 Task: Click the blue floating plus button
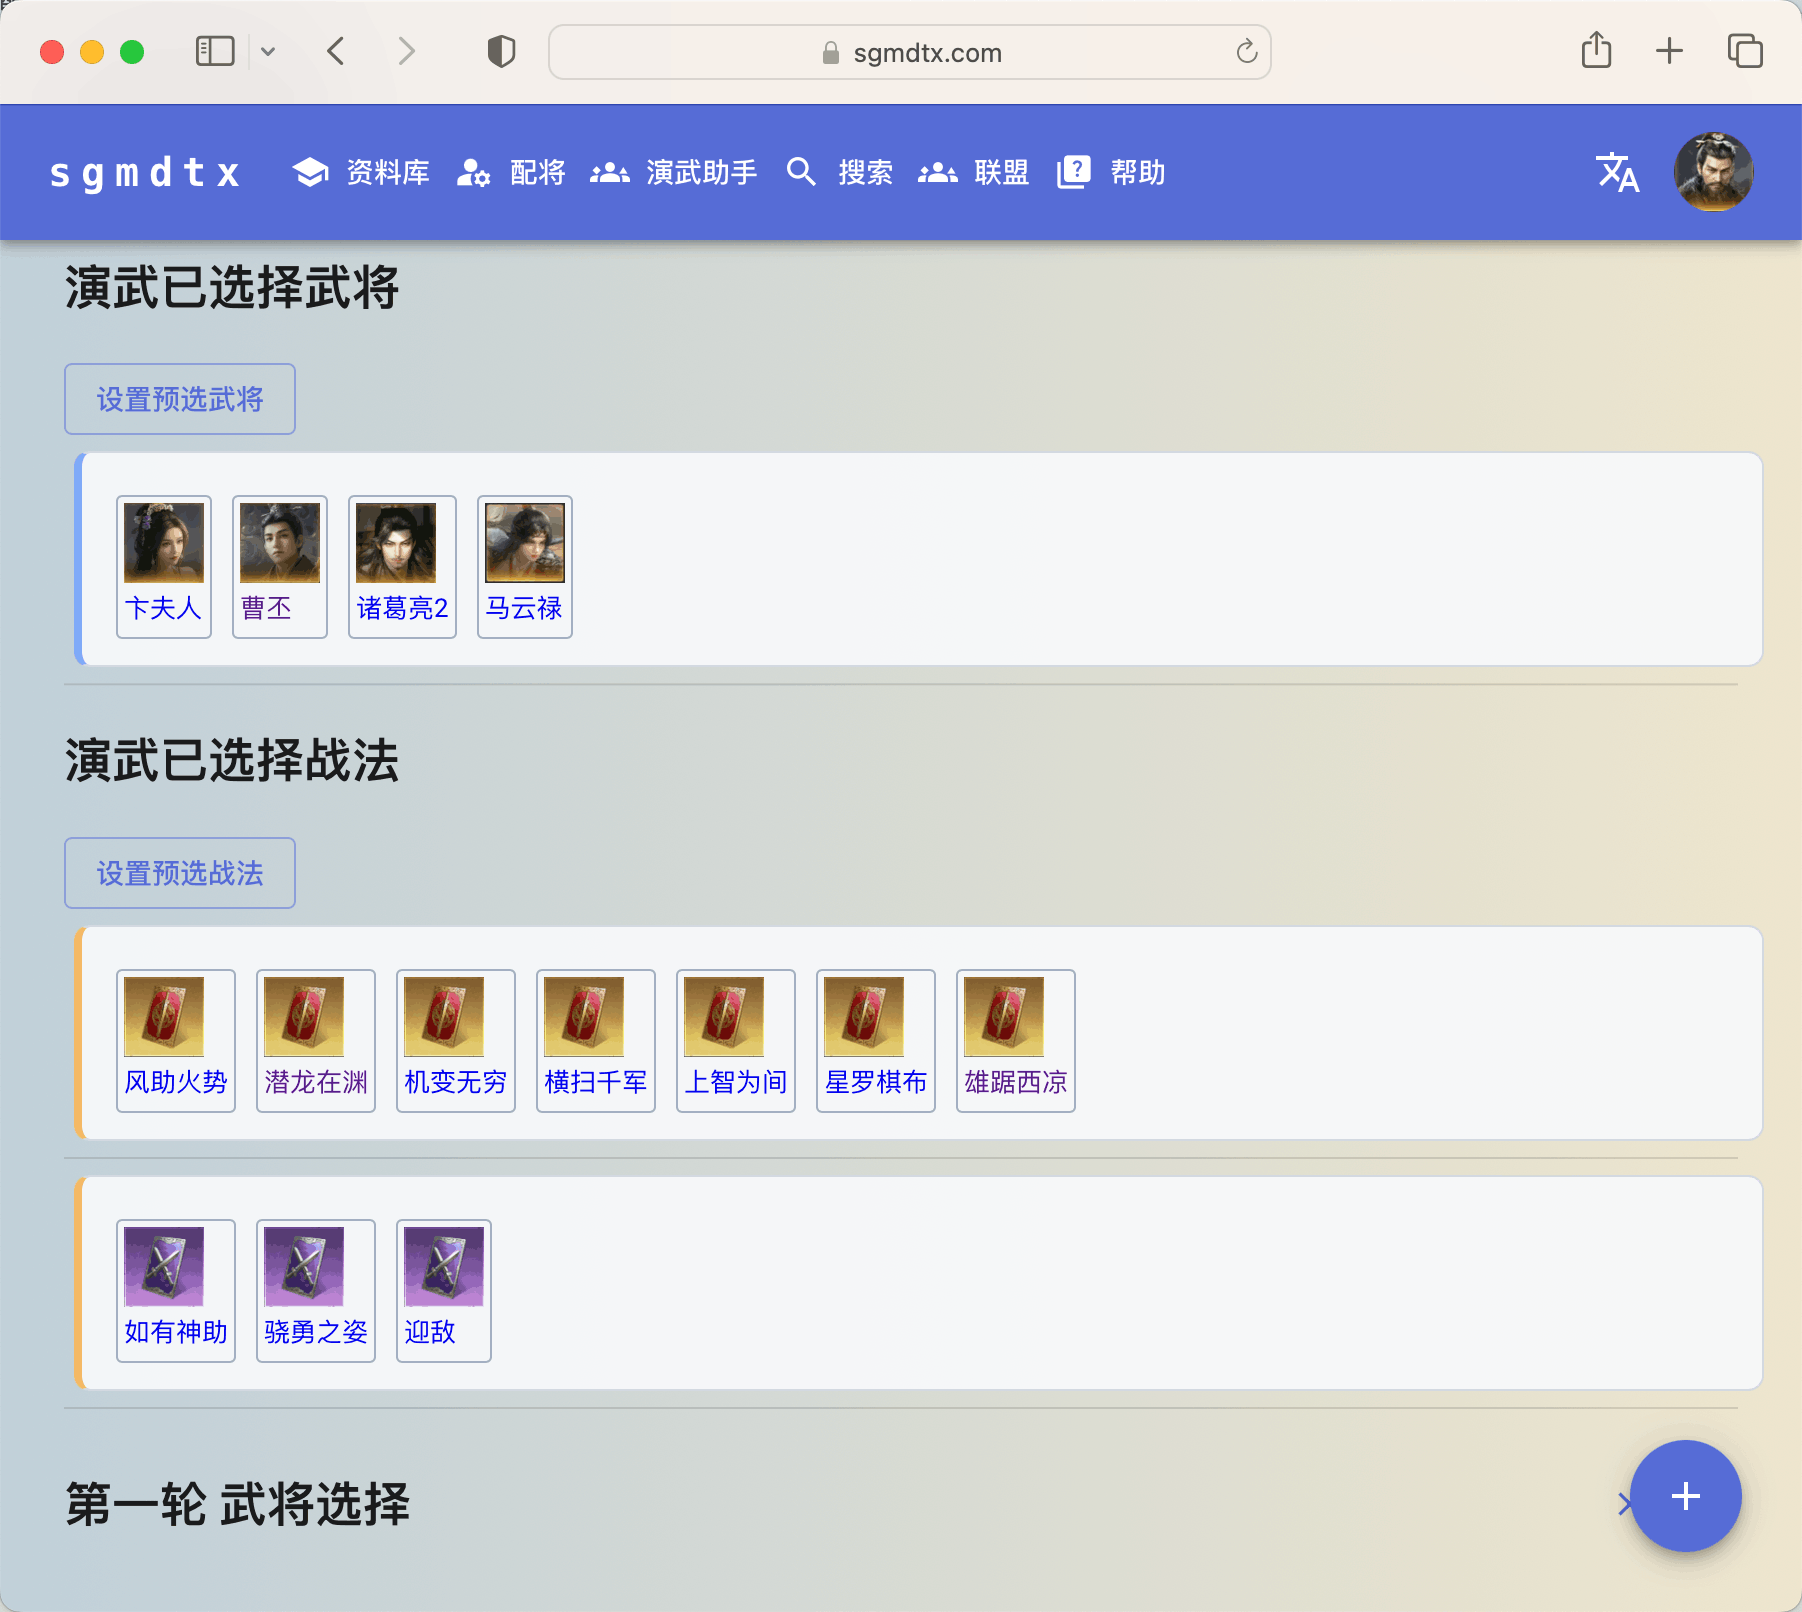[1686, 1496]
